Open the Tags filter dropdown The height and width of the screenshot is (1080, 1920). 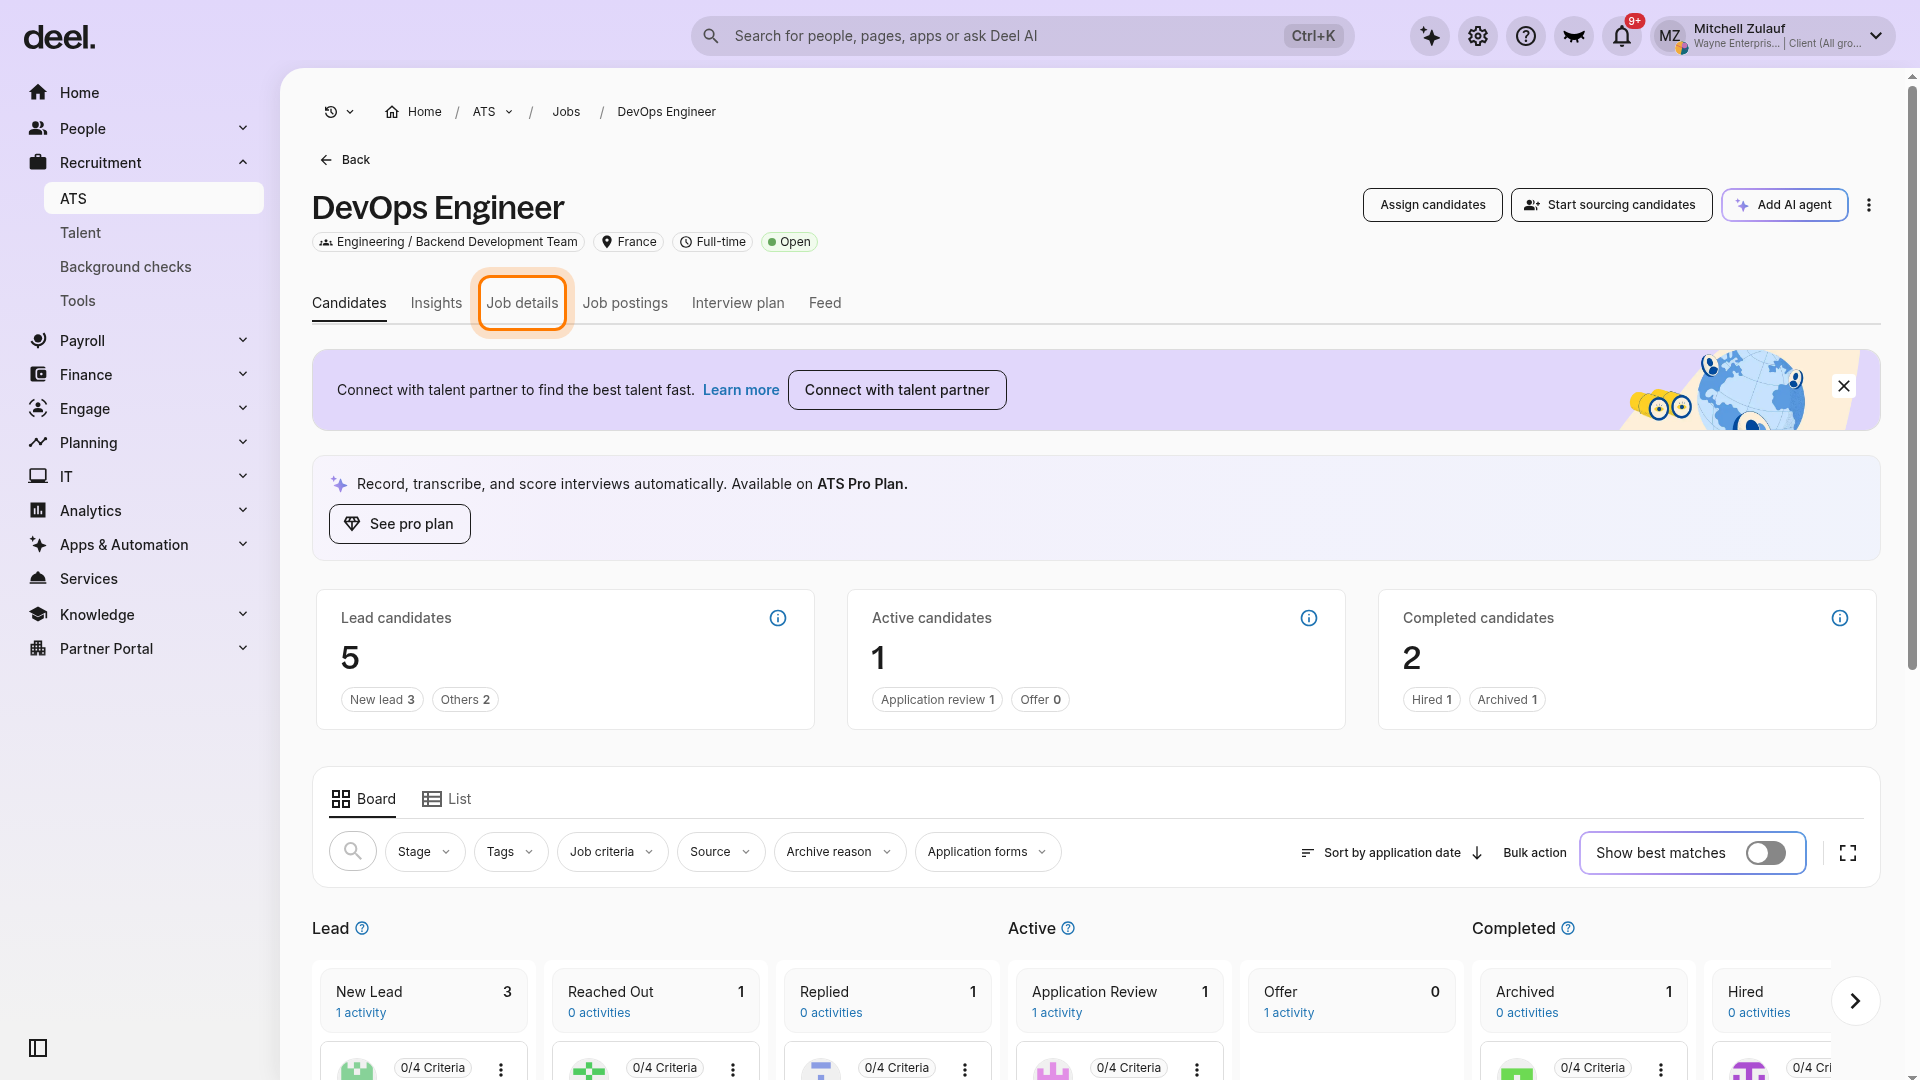coord(511,852)
